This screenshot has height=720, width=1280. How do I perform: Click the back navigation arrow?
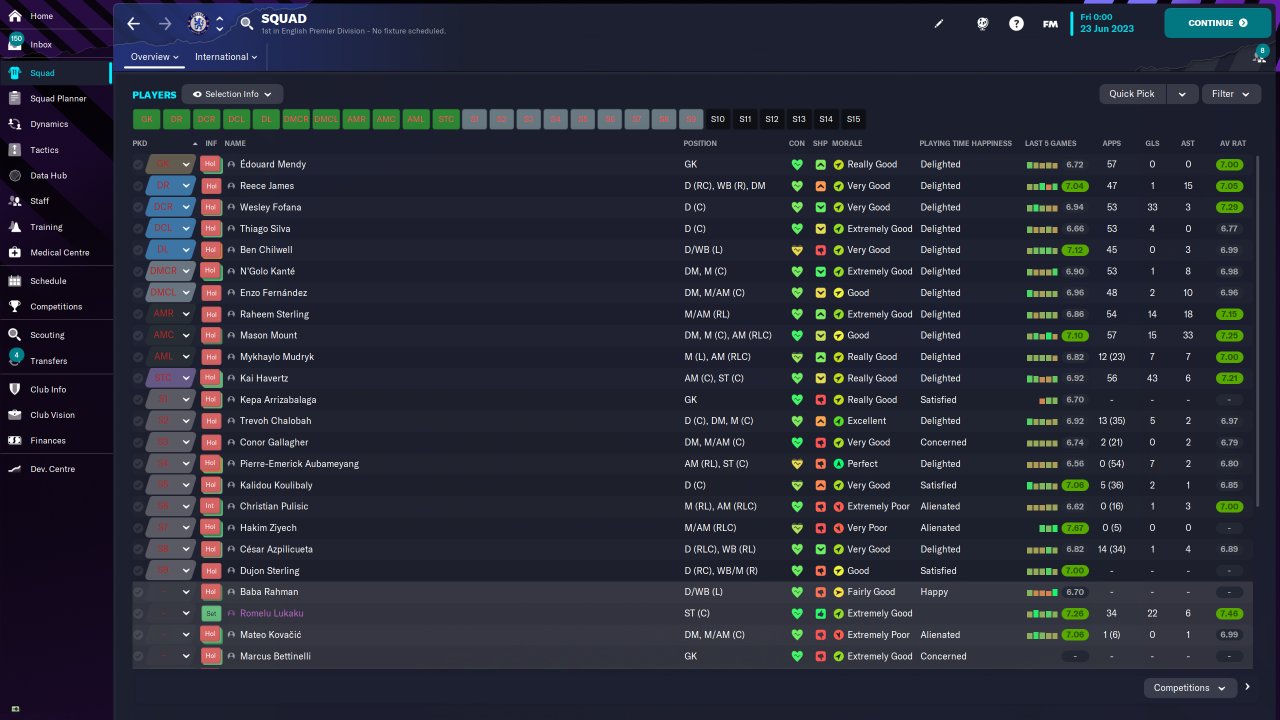tap(133, 23)
